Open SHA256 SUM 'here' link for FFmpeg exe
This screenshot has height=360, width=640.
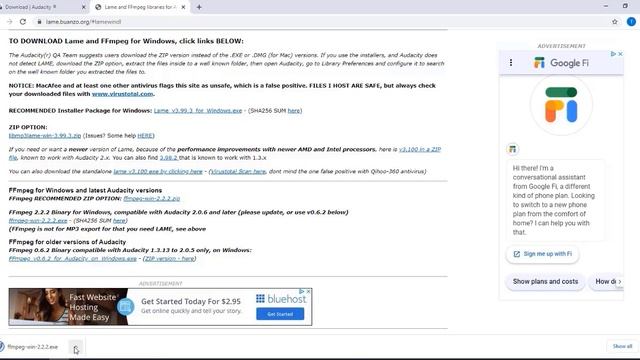(119, 220)
